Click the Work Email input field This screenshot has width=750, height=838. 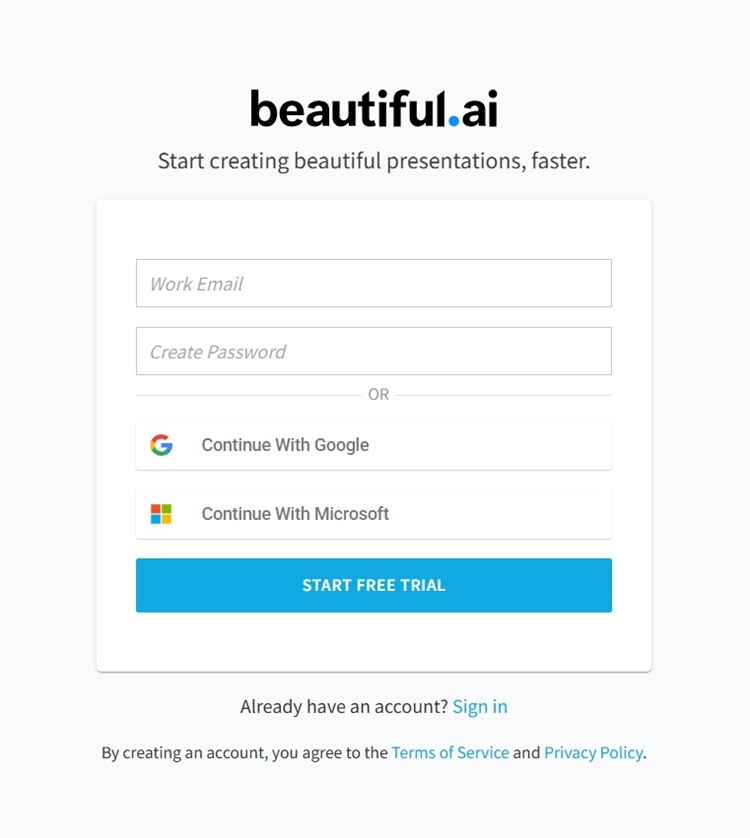pyautogui.click(x=374, y=283)
